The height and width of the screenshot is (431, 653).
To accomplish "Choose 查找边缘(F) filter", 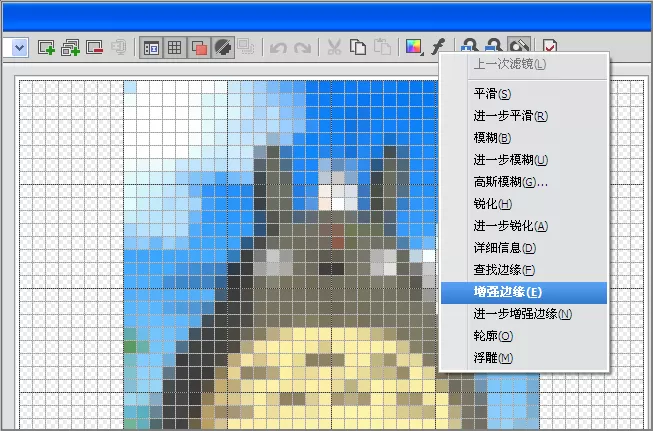I will tap(524, 270).
